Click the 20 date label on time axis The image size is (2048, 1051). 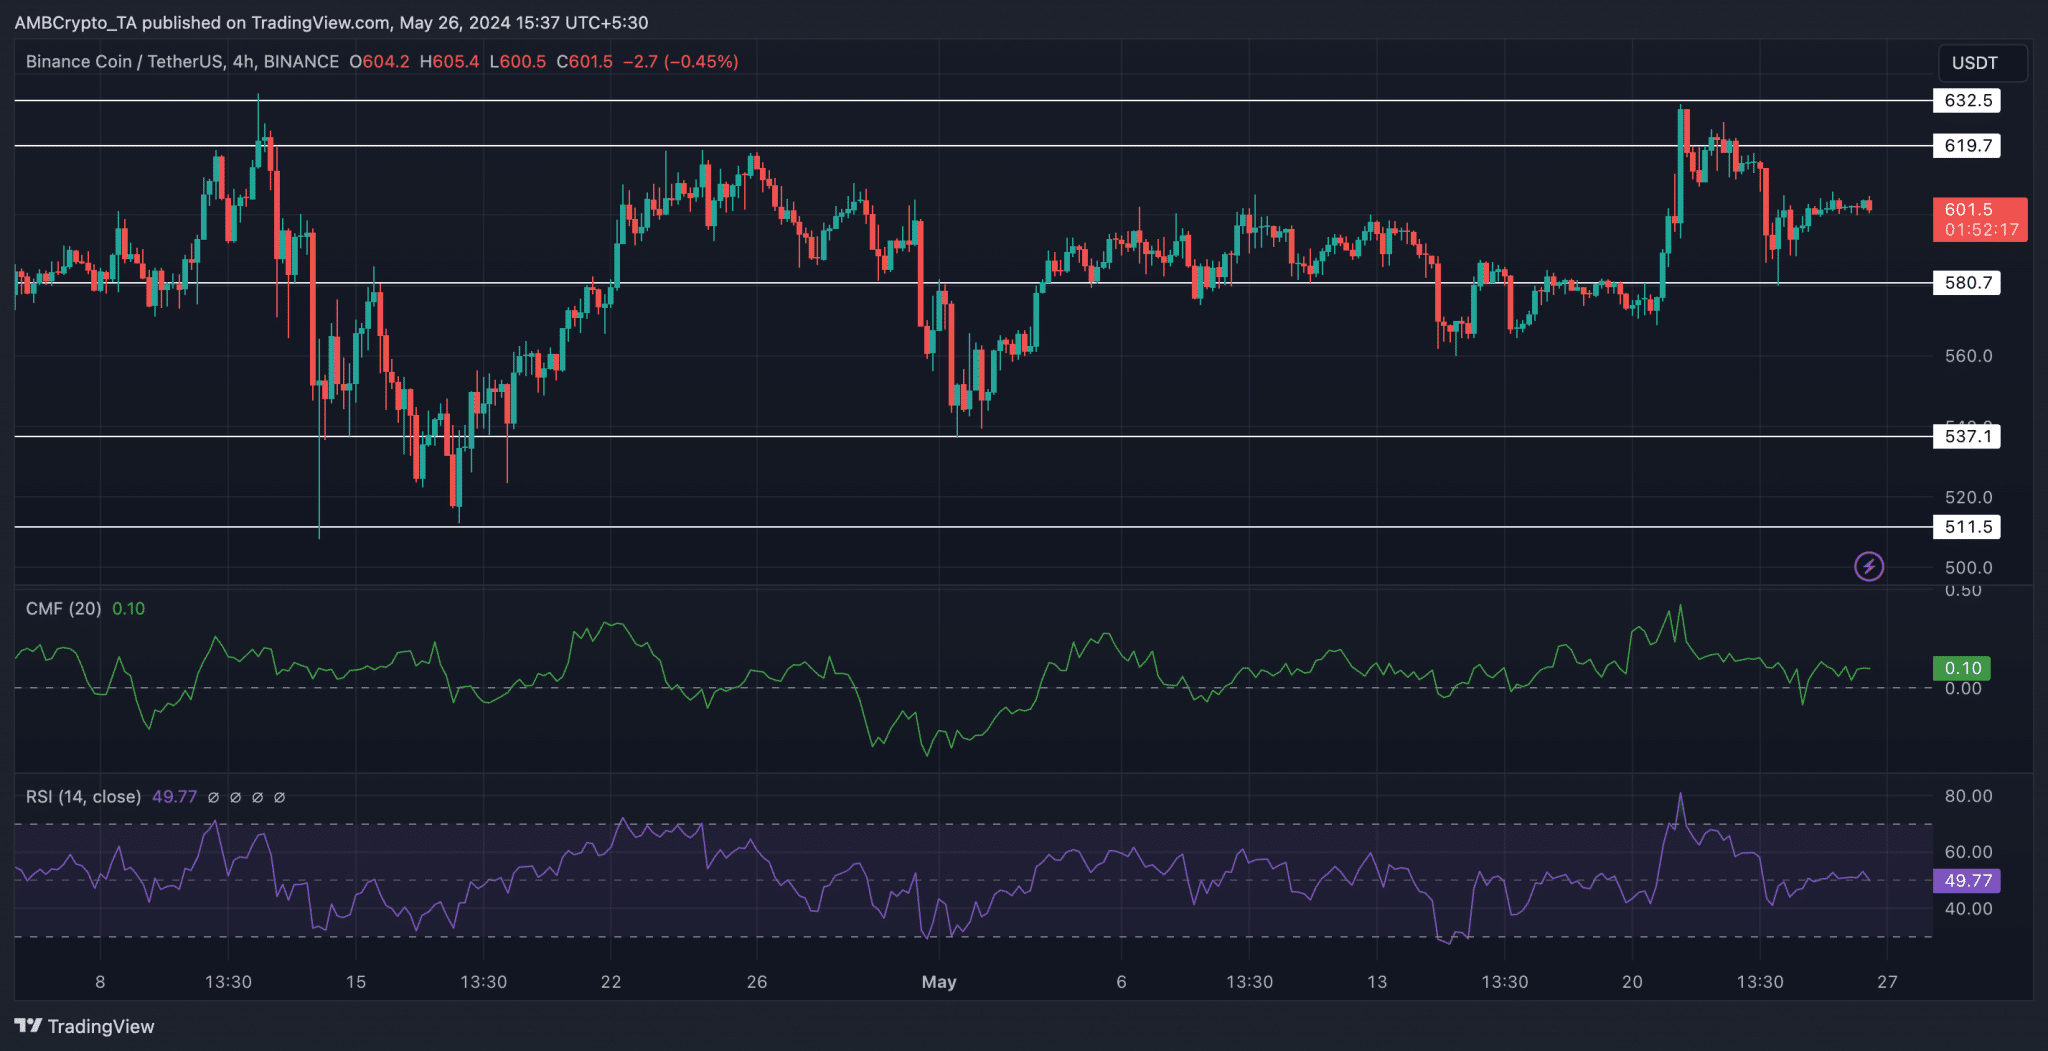(x=1632, y=982)
